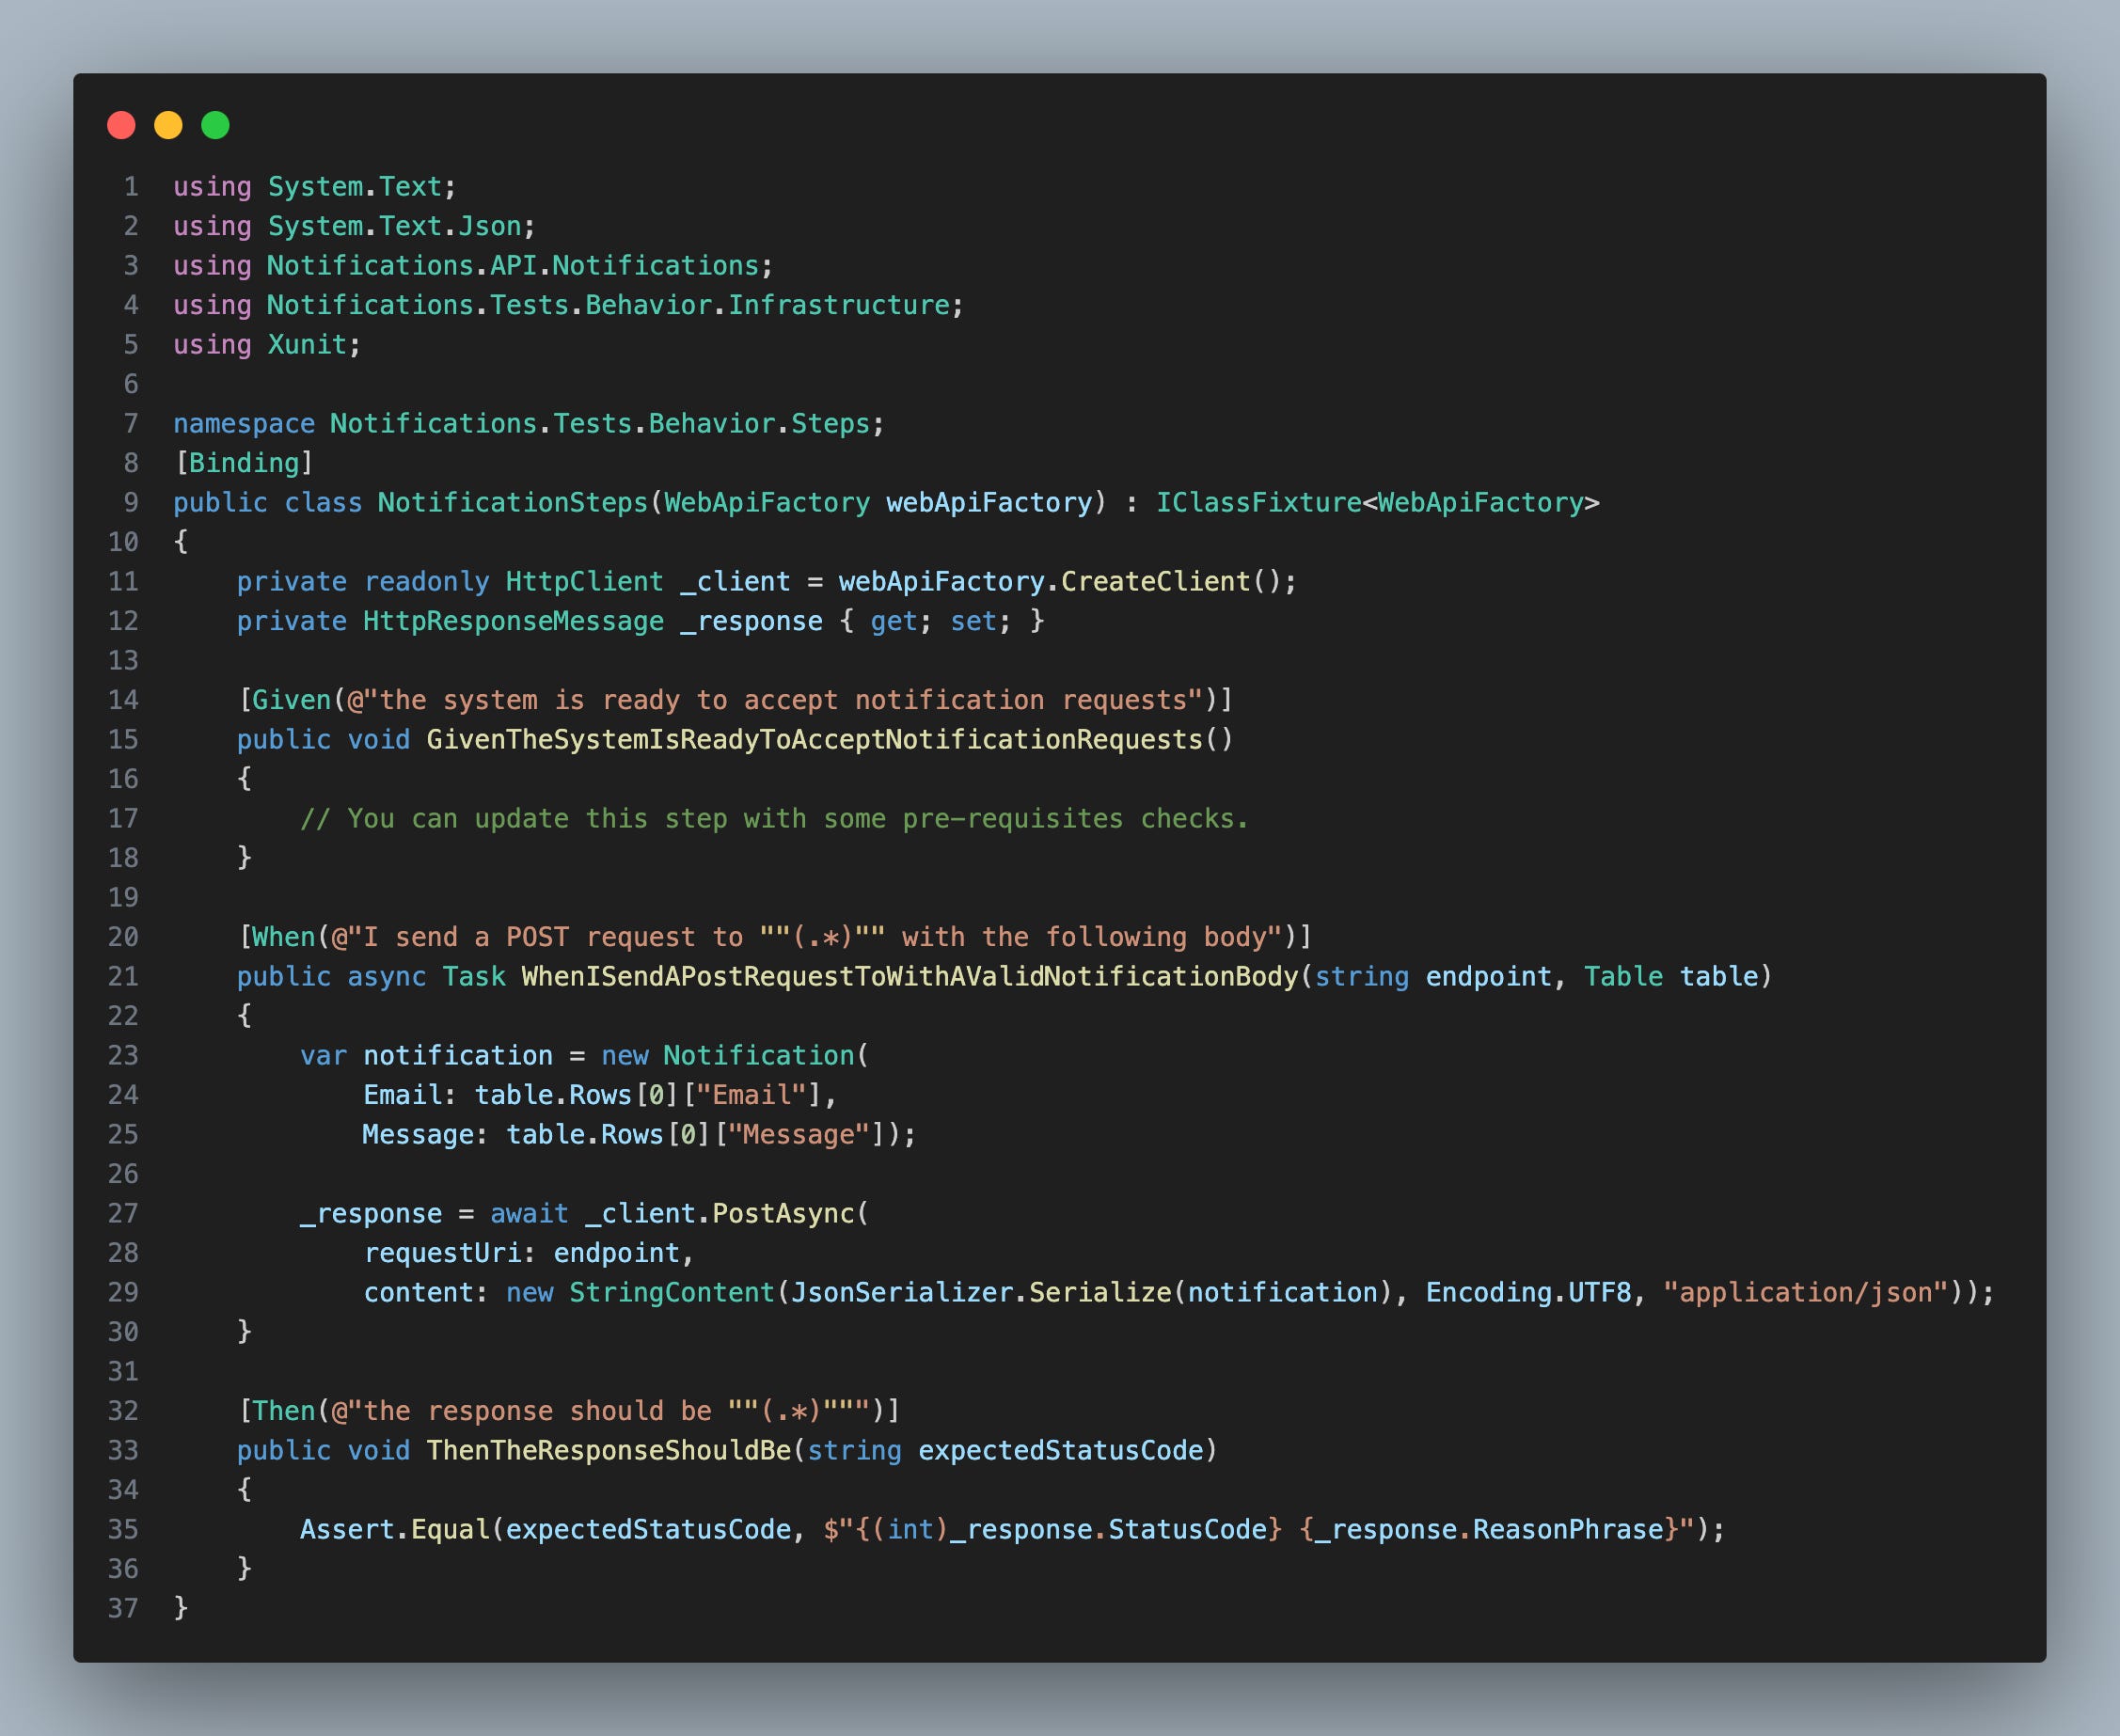
Task: Click the green maximize window dot
Action: coord(215,125)
